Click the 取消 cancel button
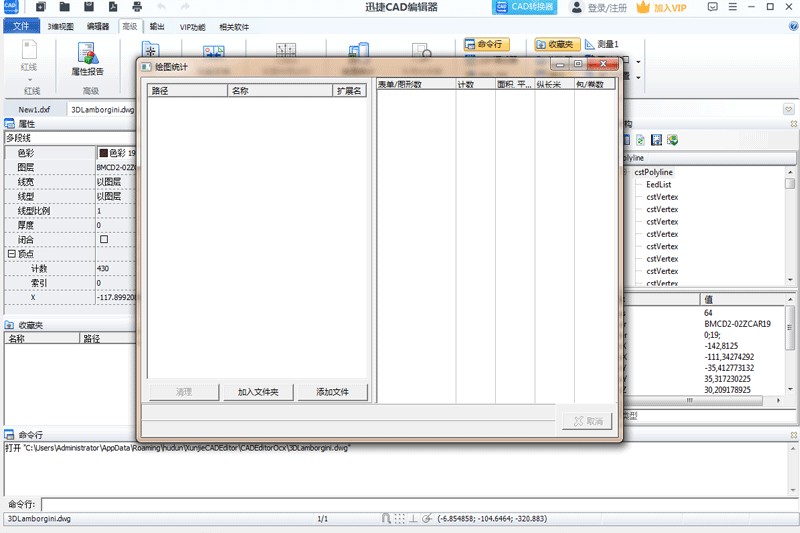This screenshot has height=533, width=800. (587, 421)
